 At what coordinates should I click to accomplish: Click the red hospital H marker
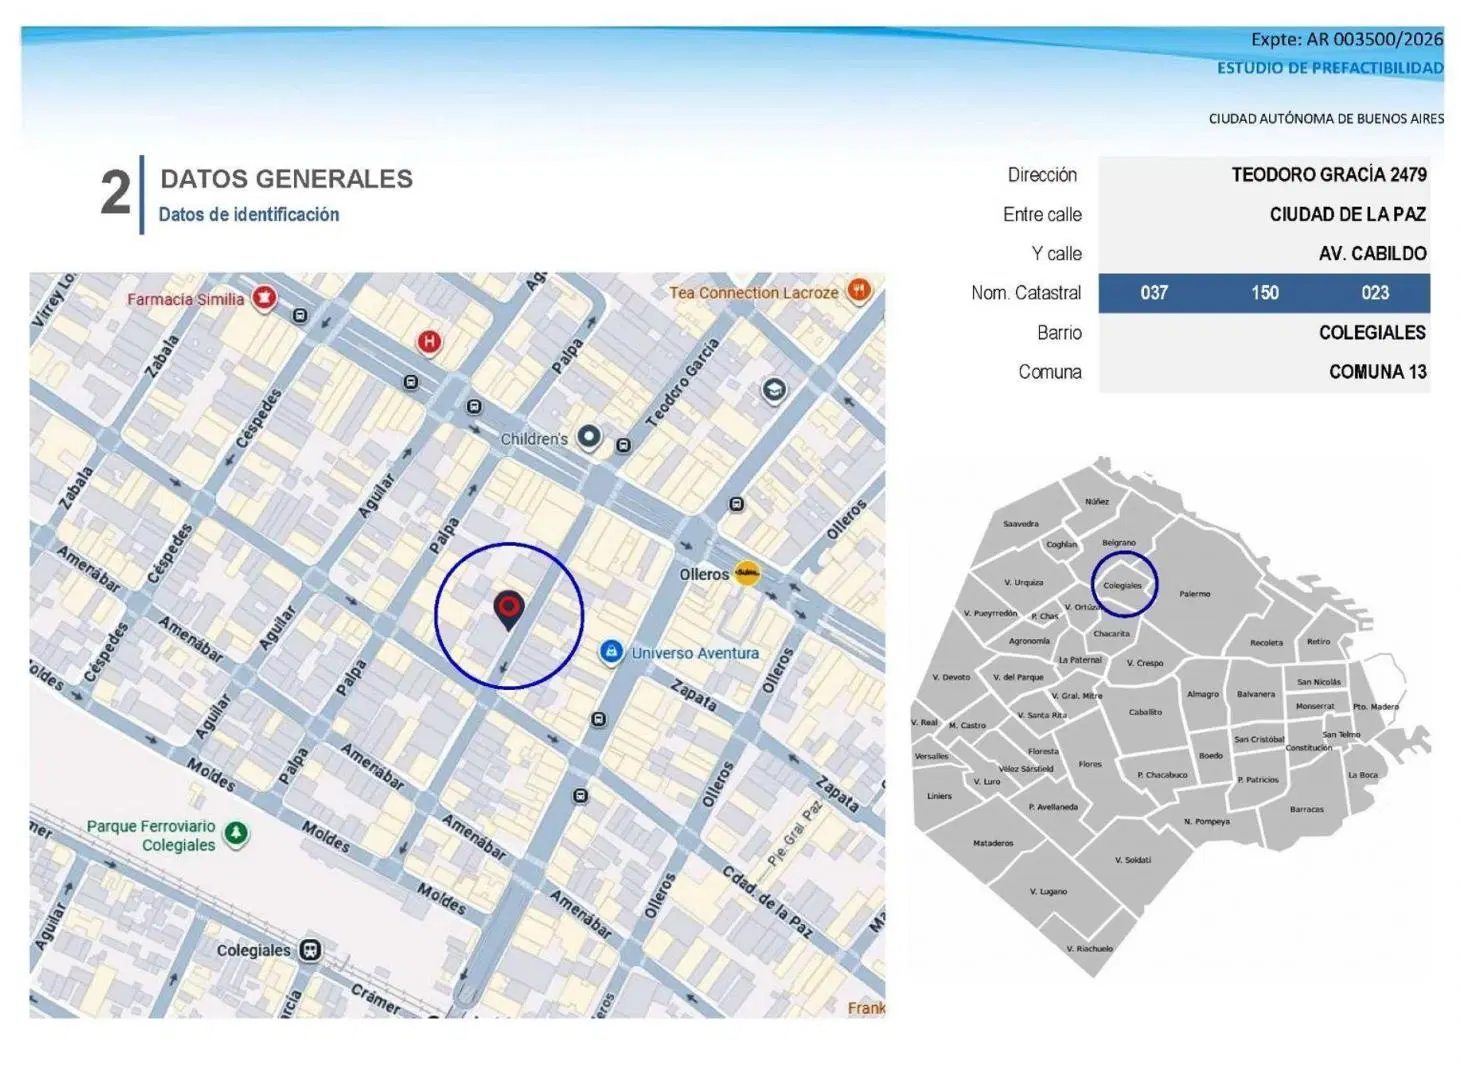pyautogui.click(x=429, y=342)
